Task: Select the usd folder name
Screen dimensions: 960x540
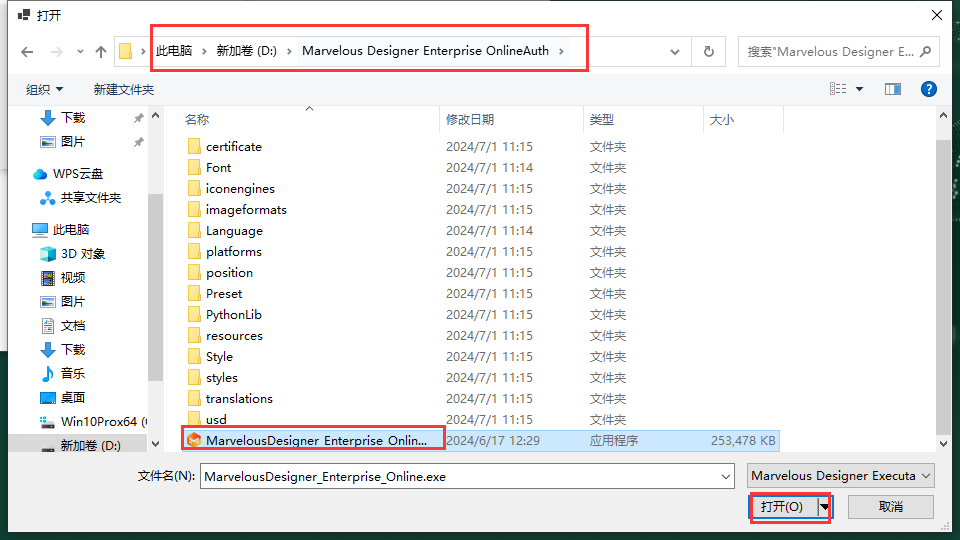Action: pos(216,419)
